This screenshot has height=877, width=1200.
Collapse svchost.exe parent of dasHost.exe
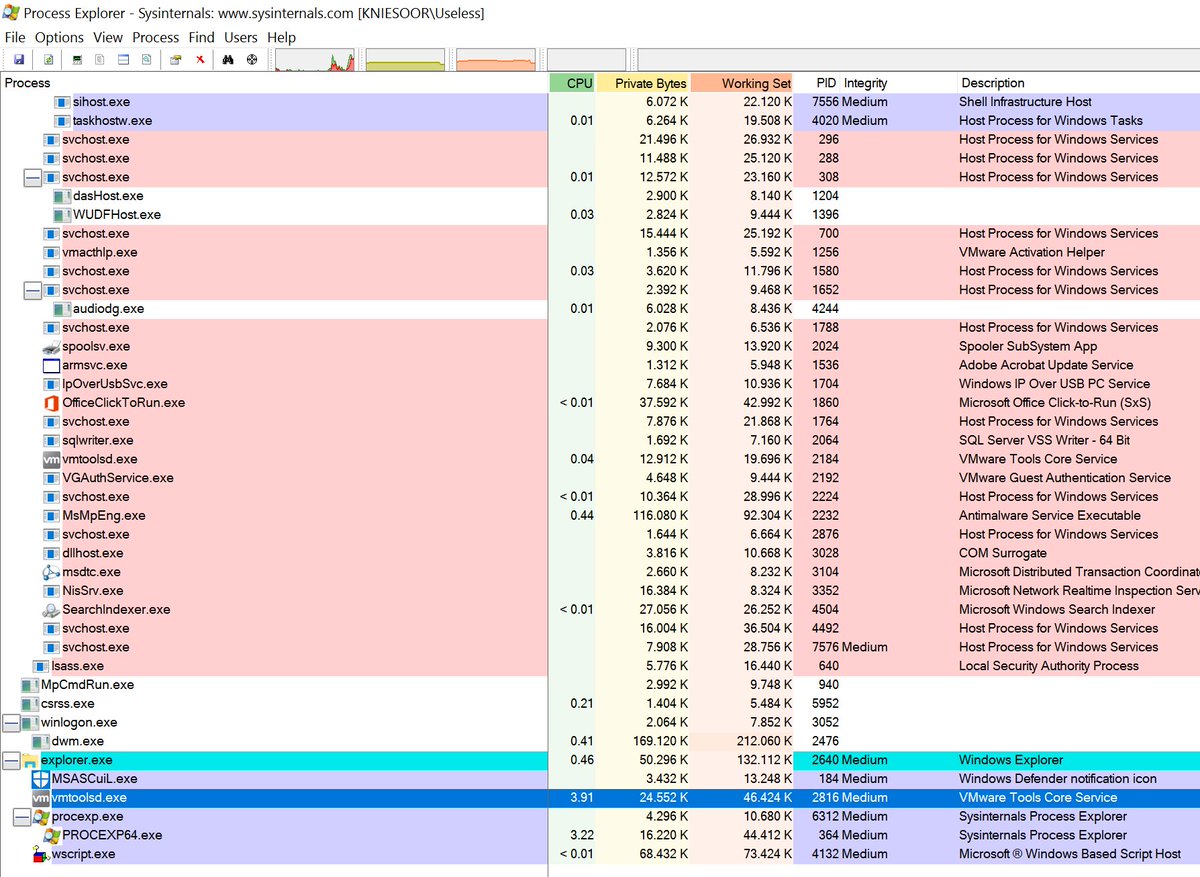32,177
